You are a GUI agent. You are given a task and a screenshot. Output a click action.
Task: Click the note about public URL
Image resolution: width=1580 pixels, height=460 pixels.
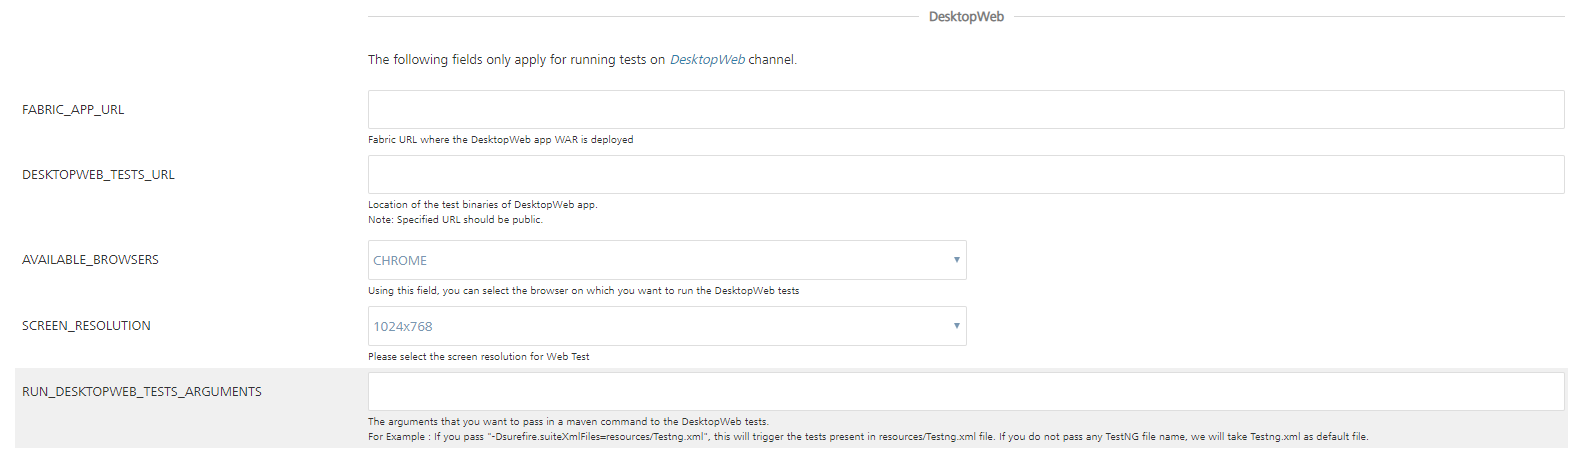(455, 220)
